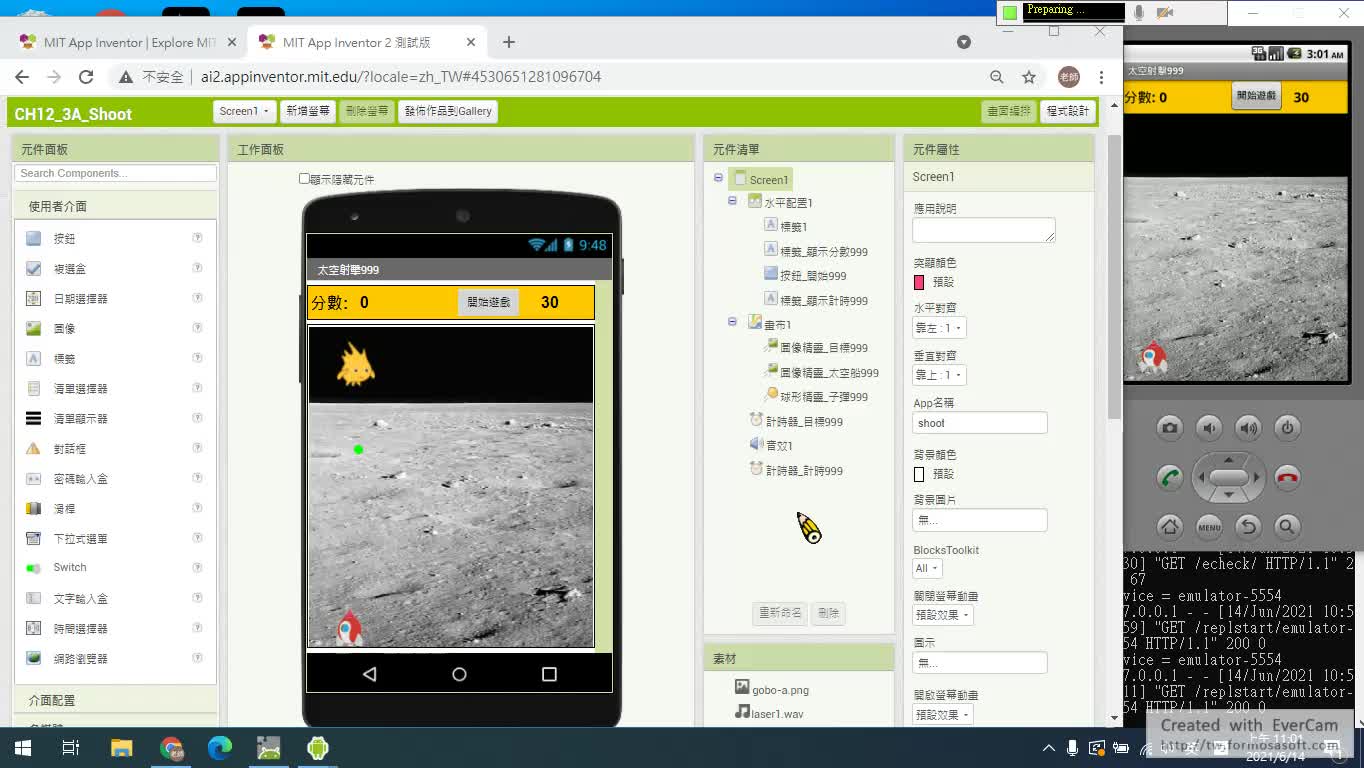Open Chrome's three-dot menu
This screenshot has width=1364, height=768.
(x=1101, y=77)
